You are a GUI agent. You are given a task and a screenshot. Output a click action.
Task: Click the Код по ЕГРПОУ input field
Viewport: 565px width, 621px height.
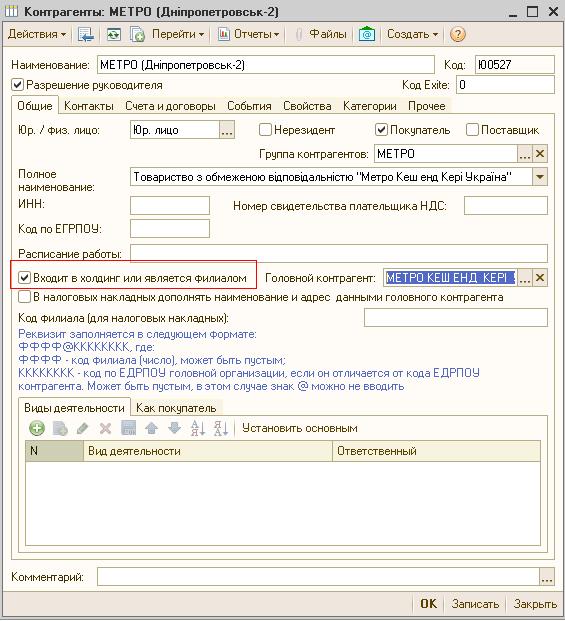coord(170,229)
